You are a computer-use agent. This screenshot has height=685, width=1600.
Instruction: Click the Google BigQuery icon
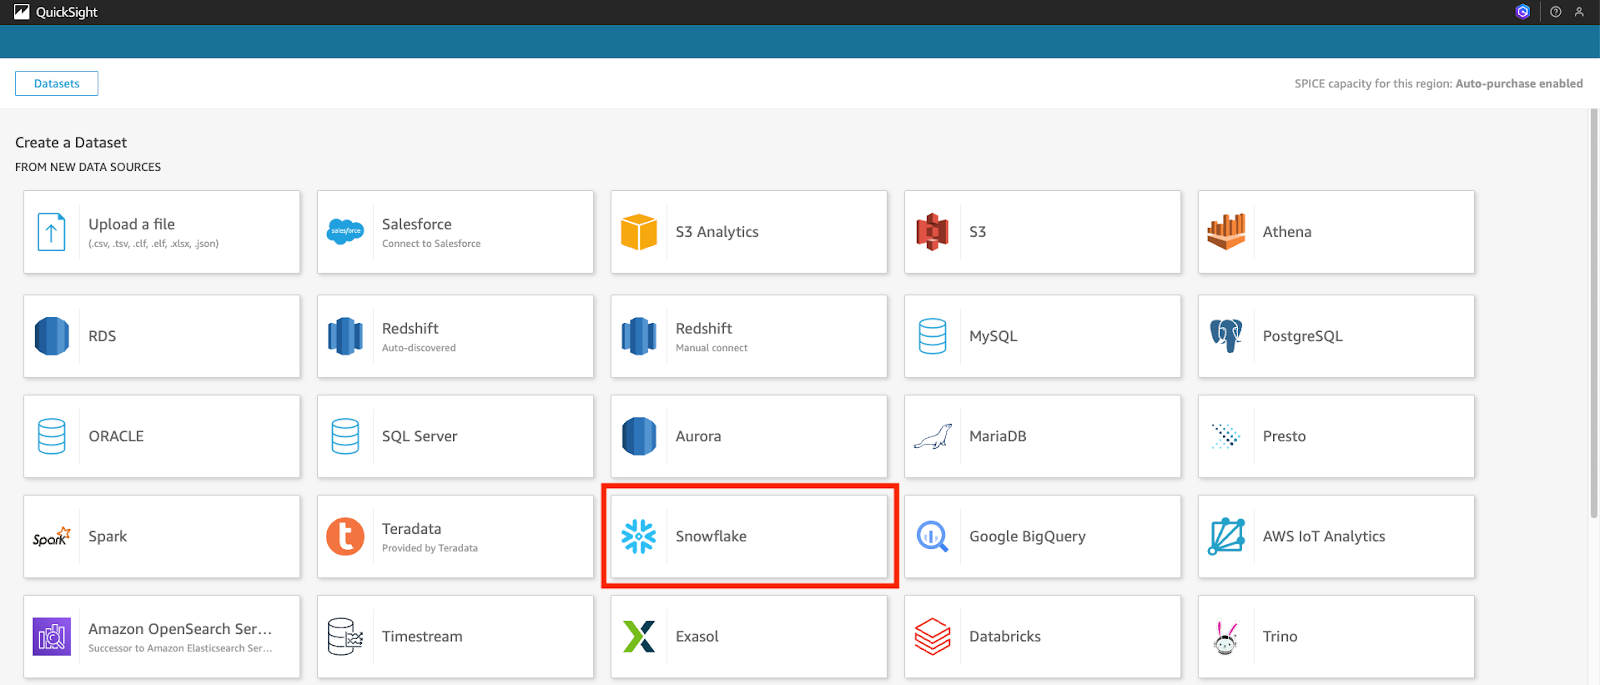tap(932, 537)
